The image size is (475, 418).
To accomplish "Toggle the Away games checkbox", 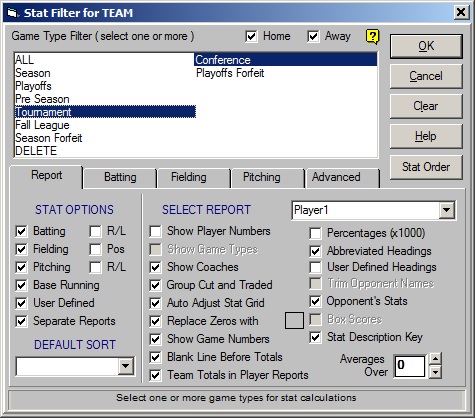I will [313, 36].
